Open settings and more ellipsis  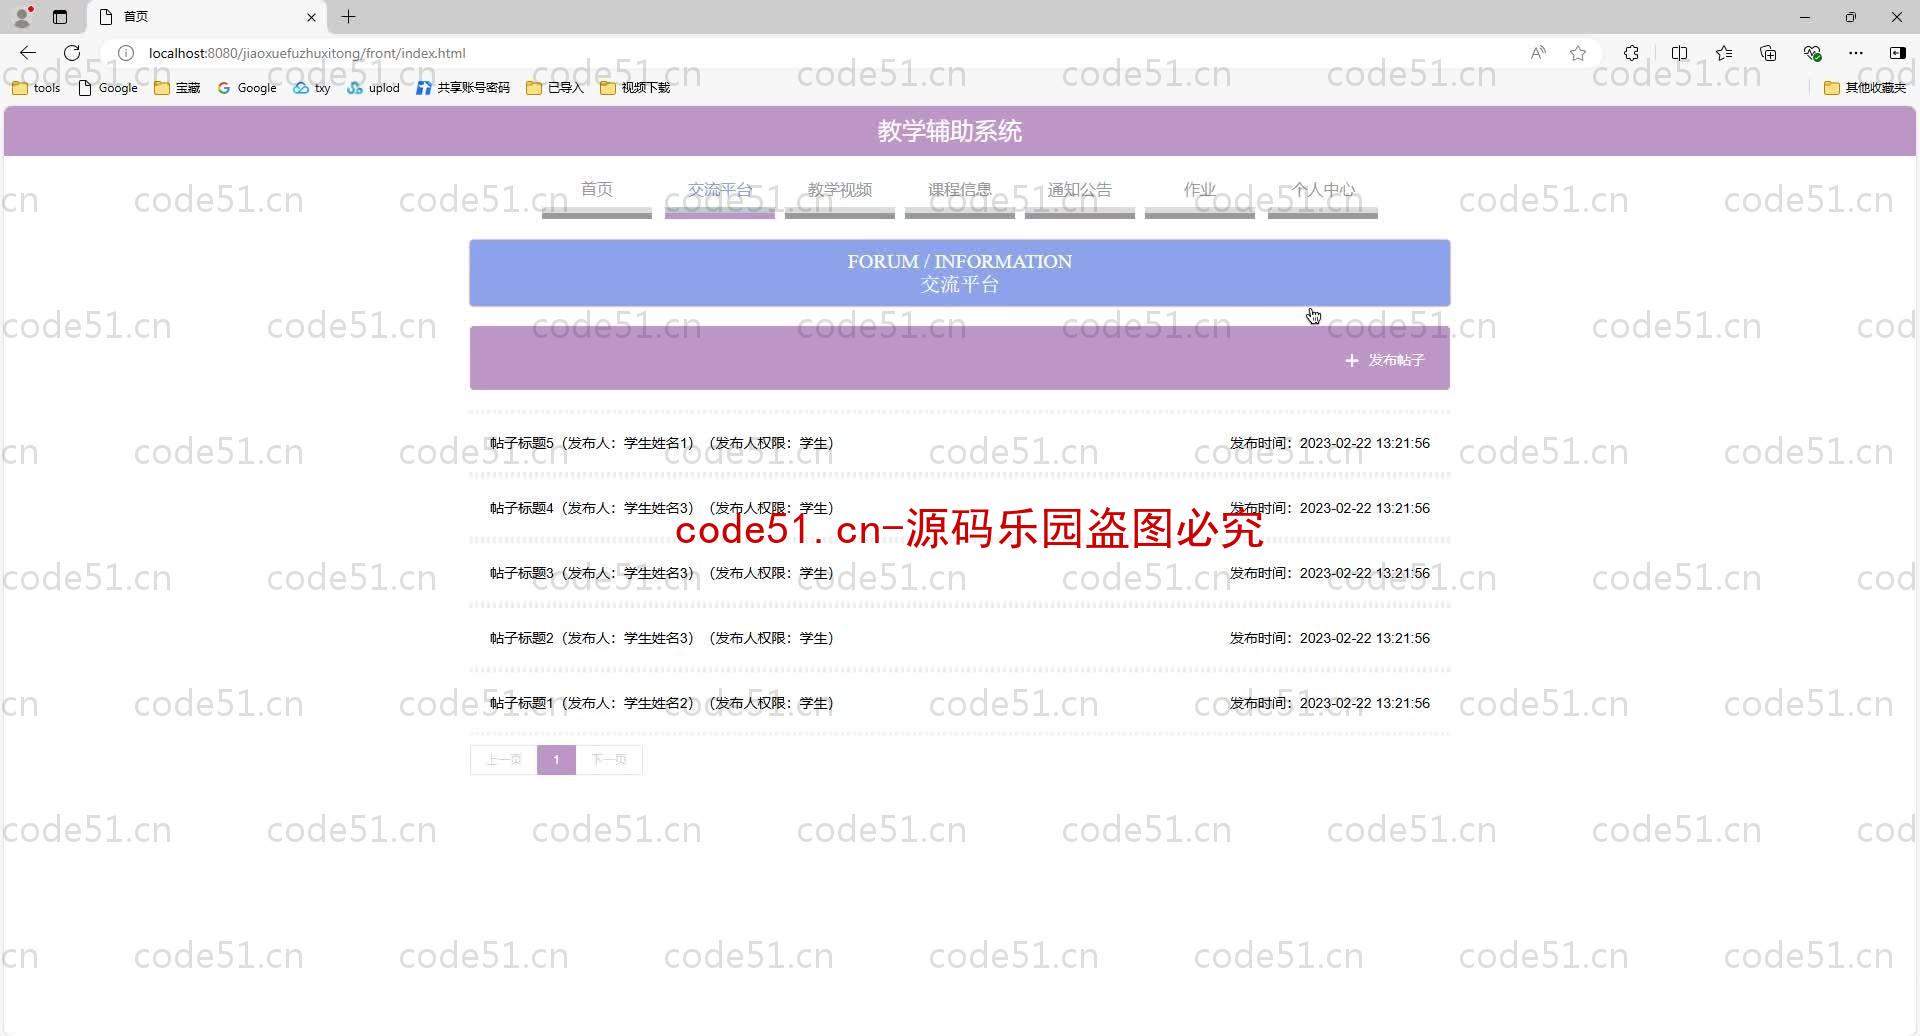[x=1856, y=53]
